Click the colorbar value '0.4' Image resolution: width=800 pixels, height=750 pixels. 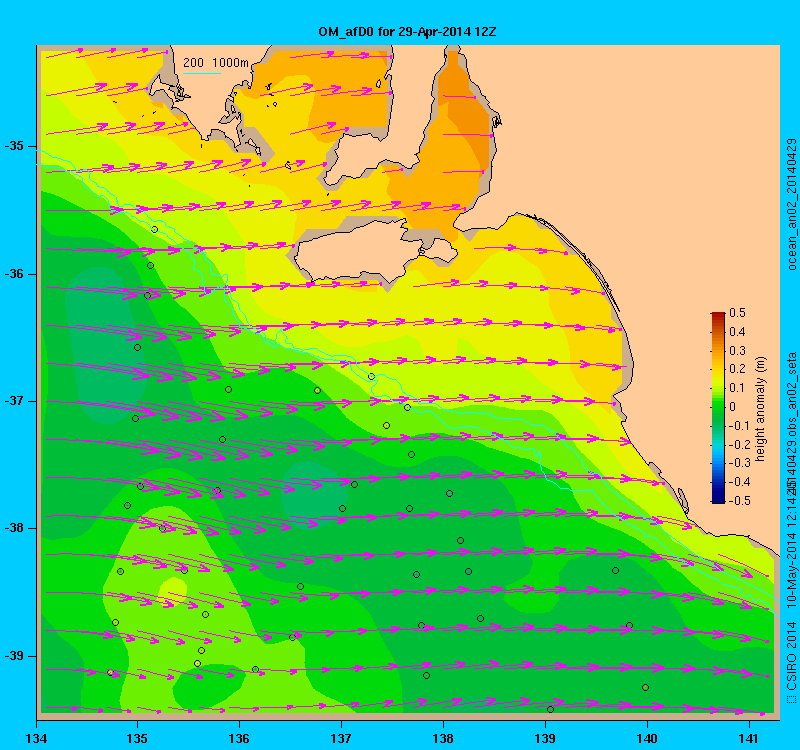[737, 332]
